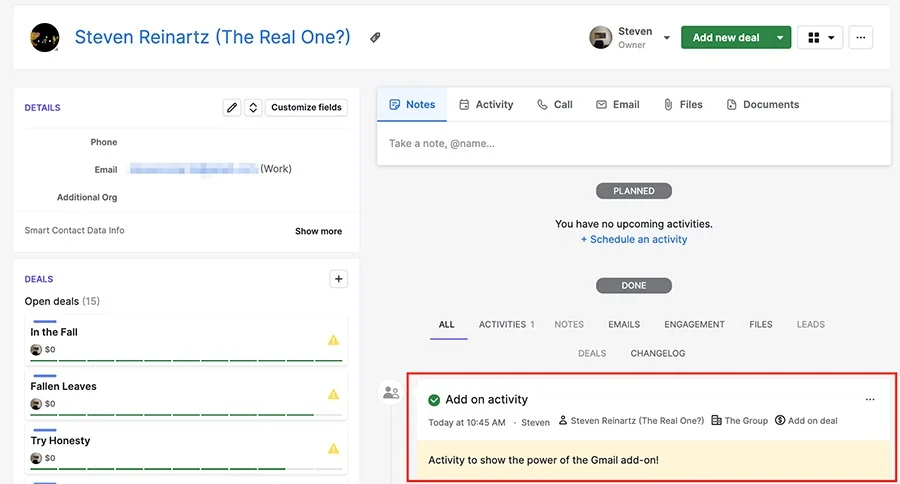Switch to the Documents tab

pos(763,104)
